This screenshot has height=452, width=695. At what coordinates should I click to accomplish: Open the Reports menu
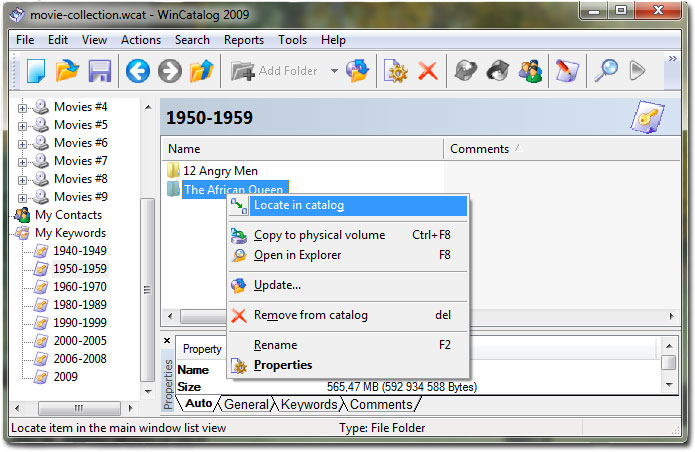click(x=244, y=40)
